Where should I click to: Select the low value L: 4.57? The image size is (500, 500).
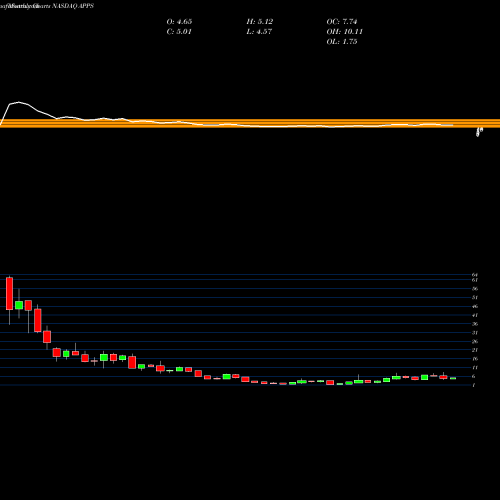coord(259,32)
